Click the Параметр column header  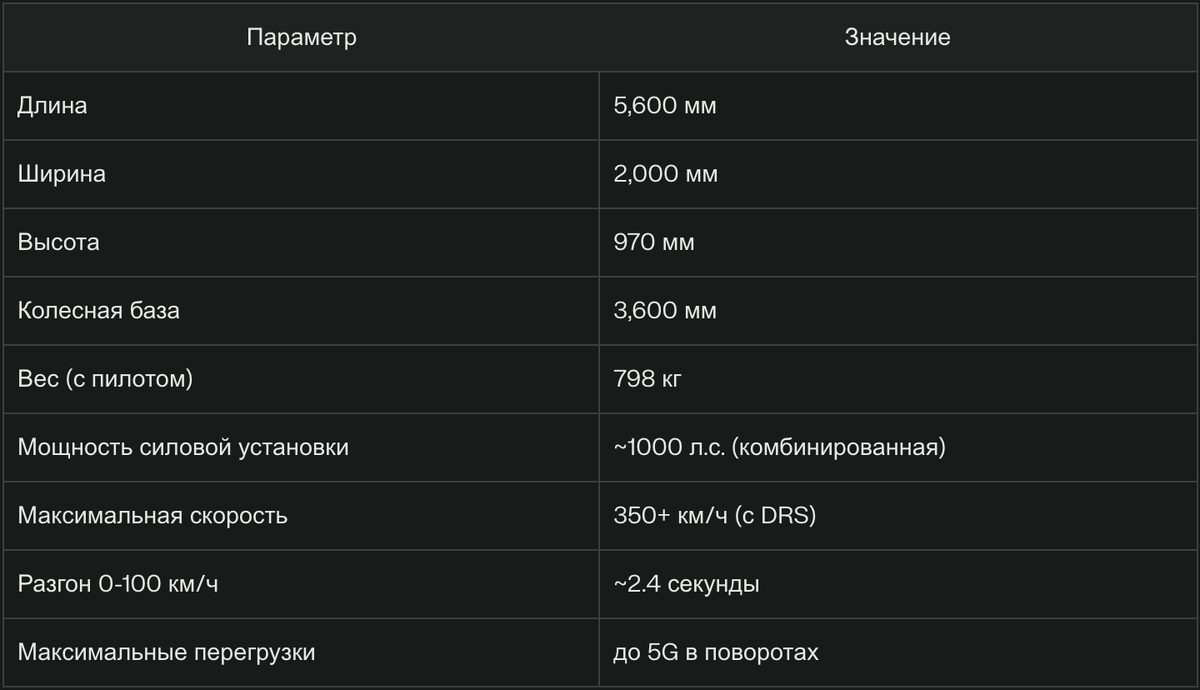(x=301, y=38)
